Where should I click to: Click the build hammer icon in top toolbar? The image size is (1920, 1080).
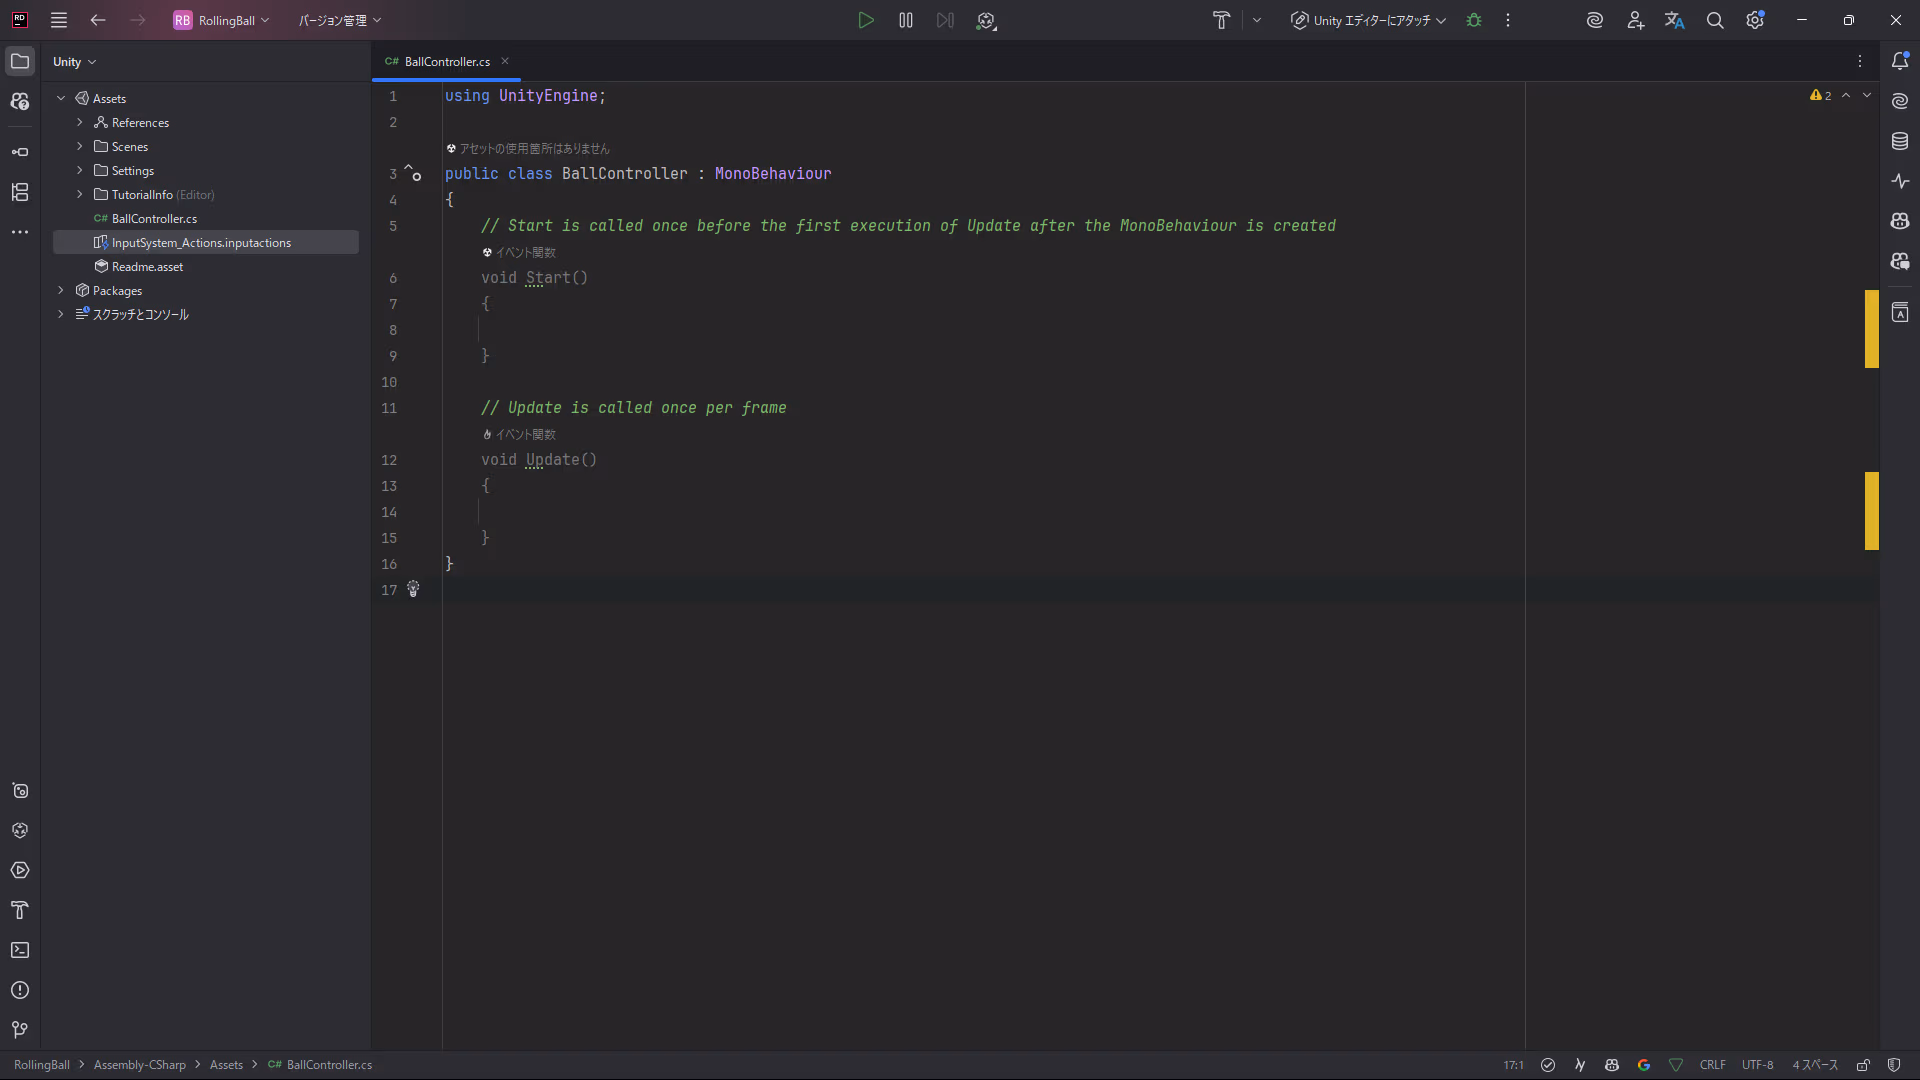1221,20
